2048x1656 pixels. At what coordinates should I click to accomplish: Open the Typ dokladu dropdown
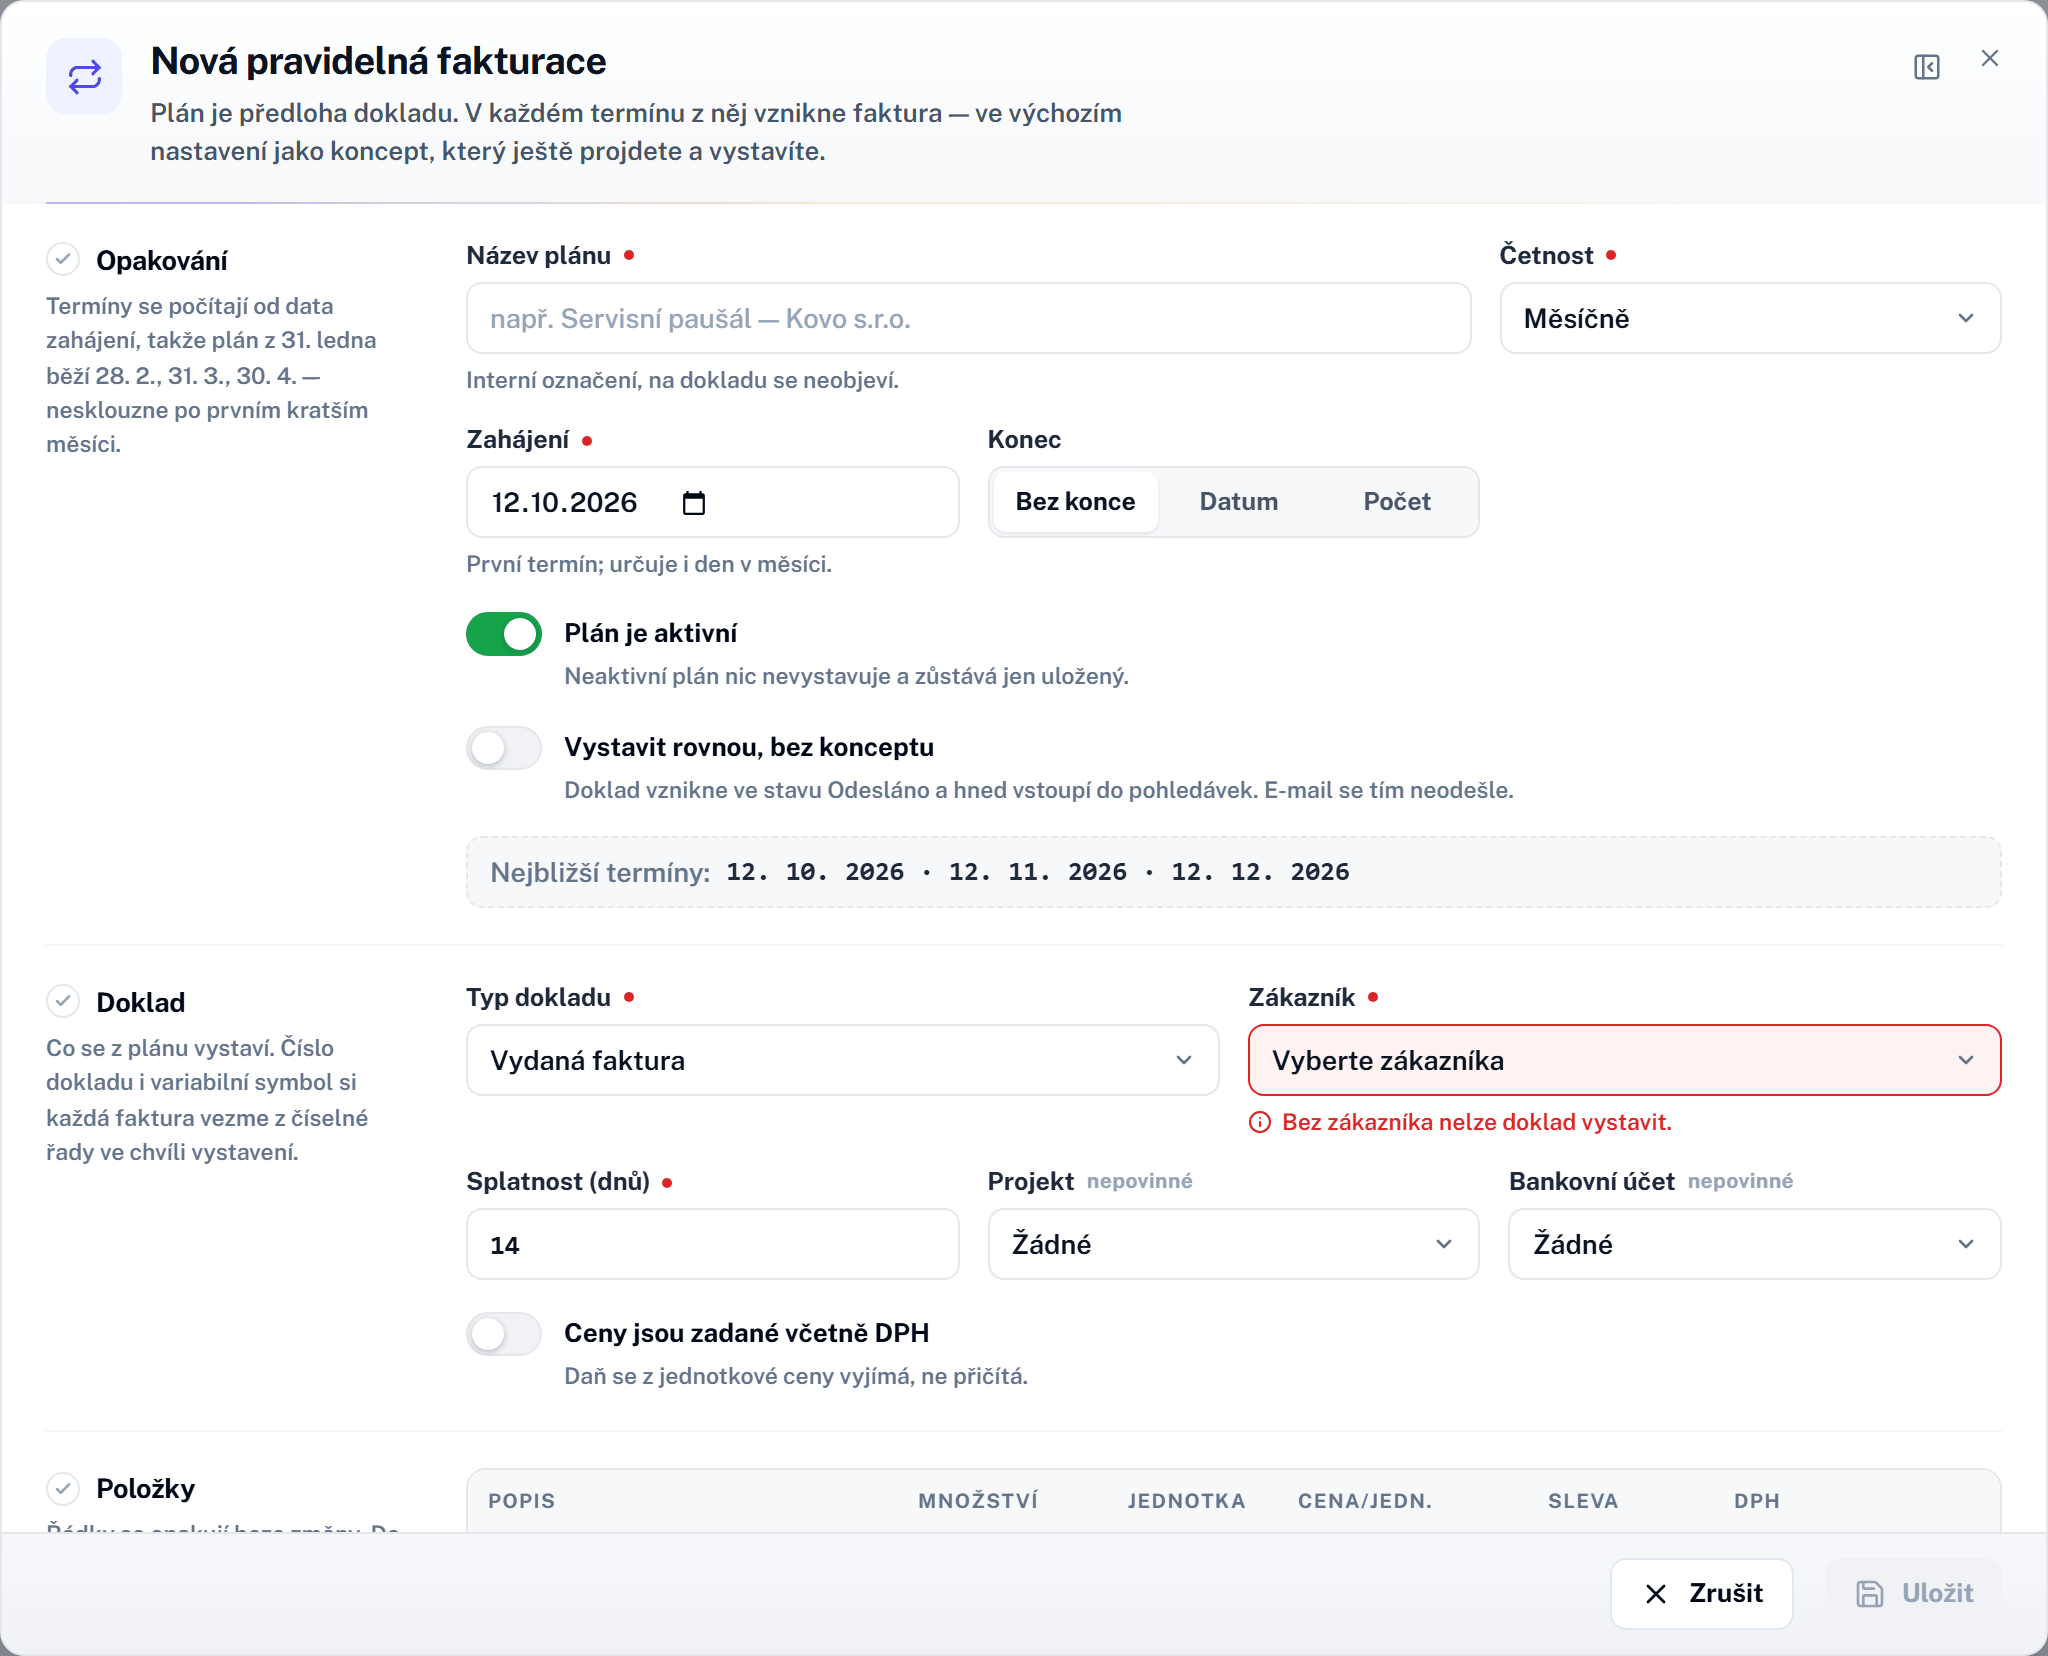point(842,1060)
